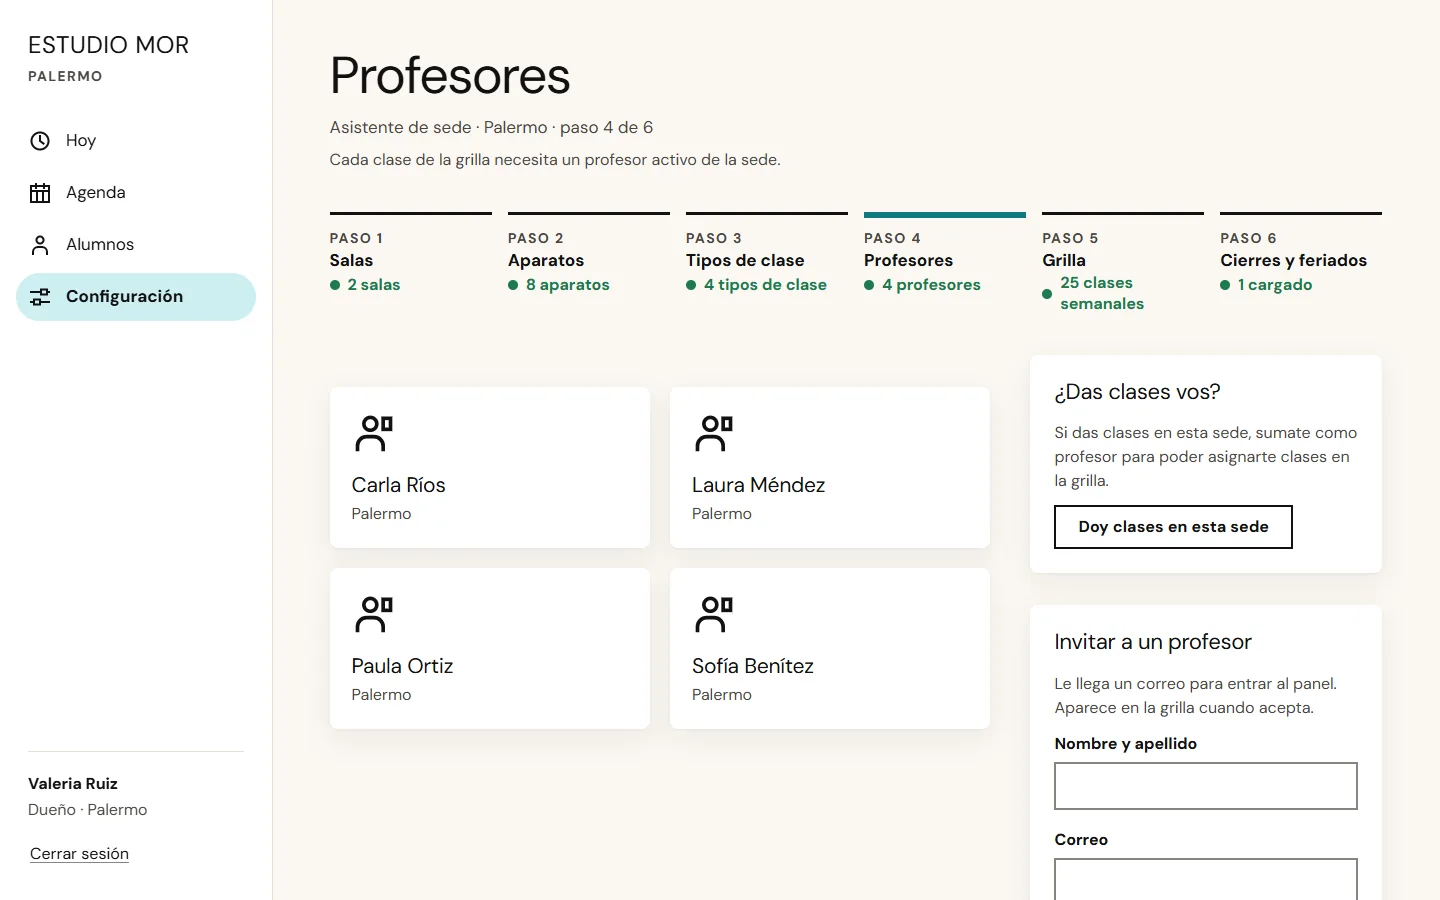Viewport: 1440px width, 900px height.
Task: Click the '1 cargado' status text
Action: coord(1275,285)
